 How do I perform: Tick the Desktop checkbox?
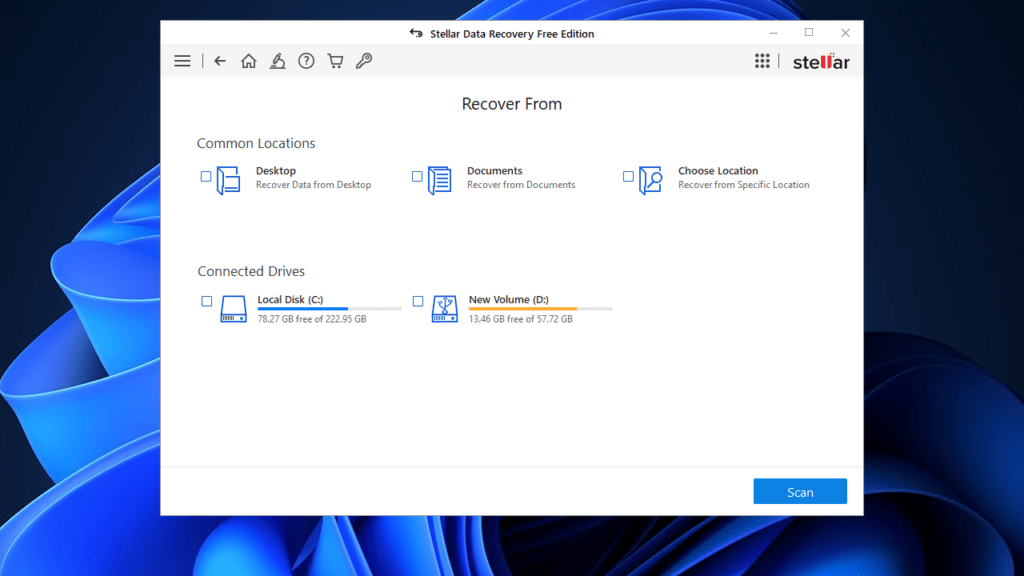pyautogui.click(x=206, y=176)
